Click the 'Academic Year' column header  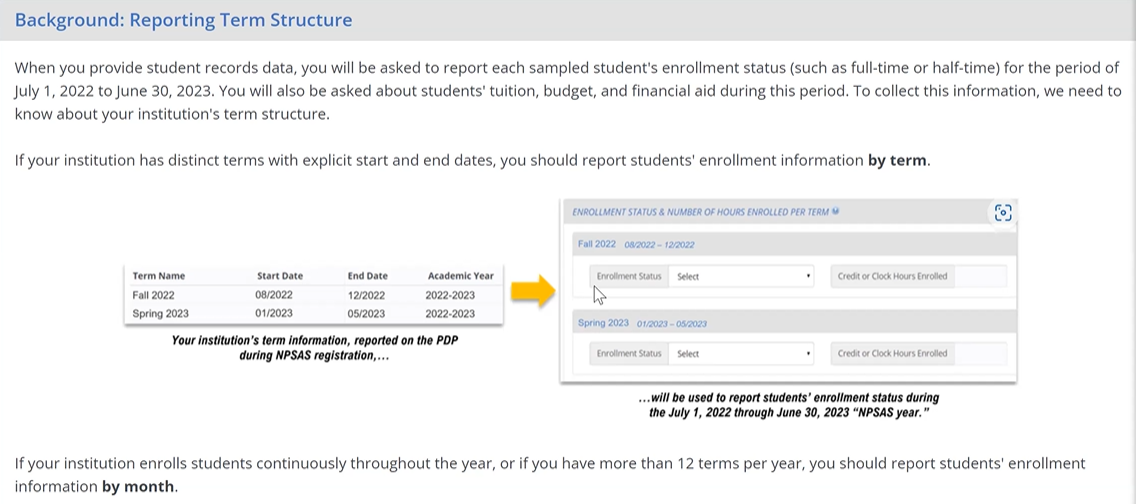coord(460,276)
